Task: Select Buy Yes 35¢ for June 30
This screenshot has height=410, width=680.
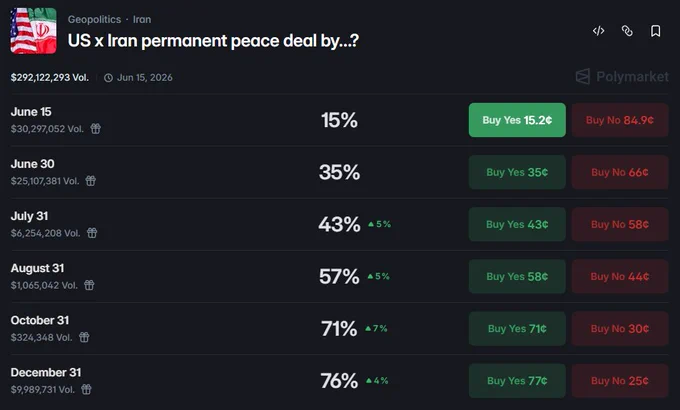Action: point(517,172)
